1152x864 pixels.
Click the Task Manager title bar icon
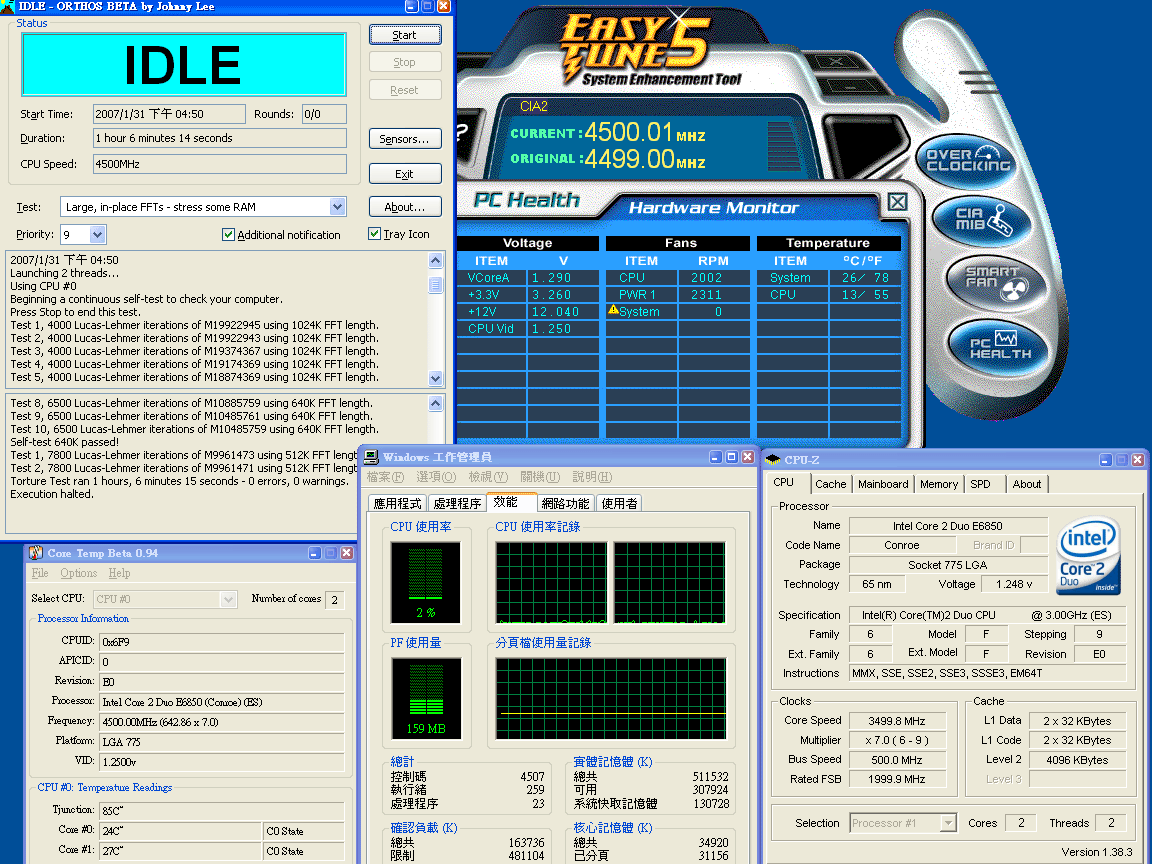tap(372, 457)
